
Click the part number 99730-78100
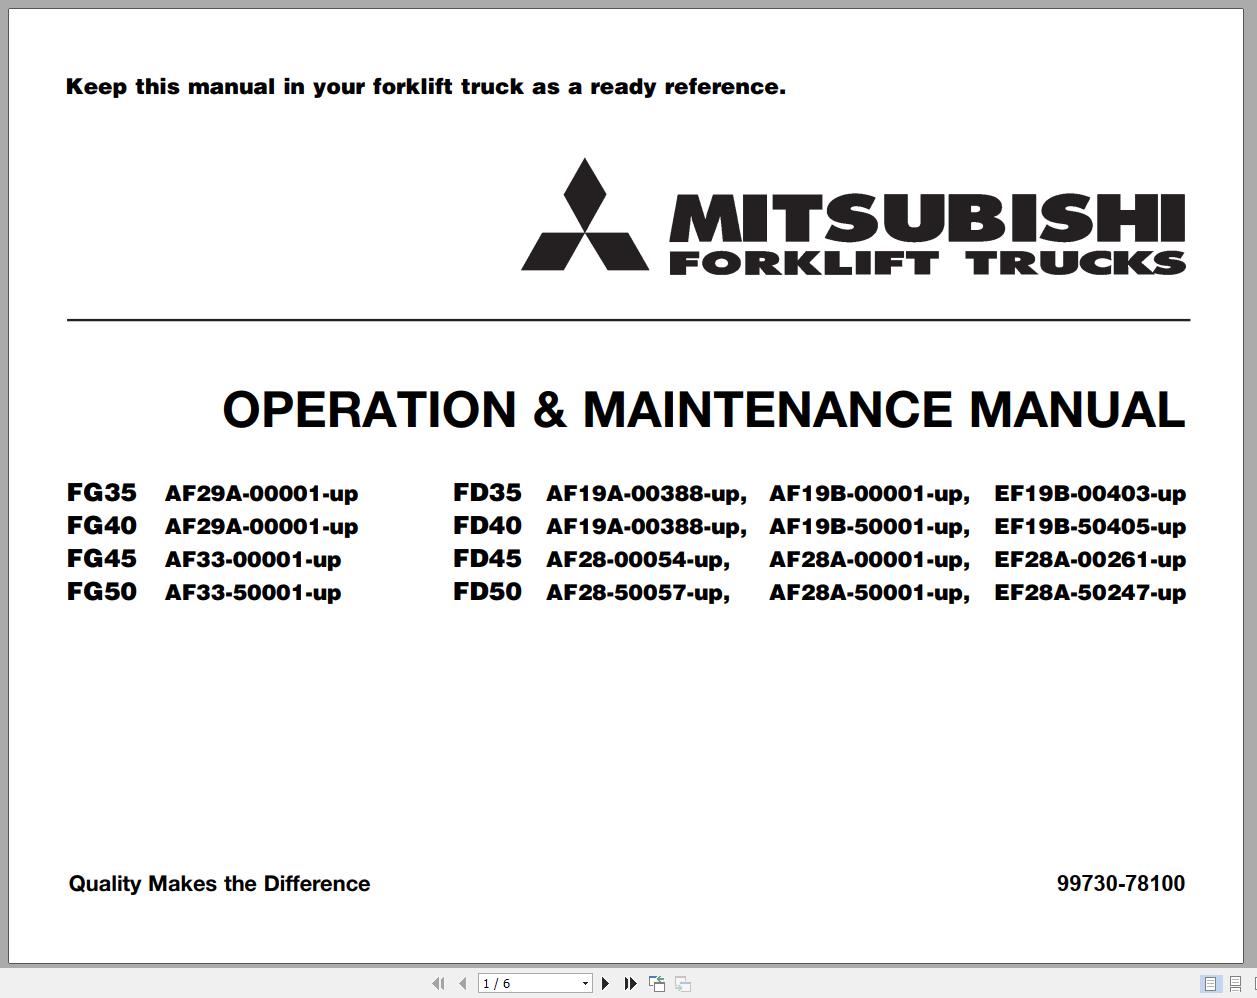pyautogui.click(x=1121, y=884)
